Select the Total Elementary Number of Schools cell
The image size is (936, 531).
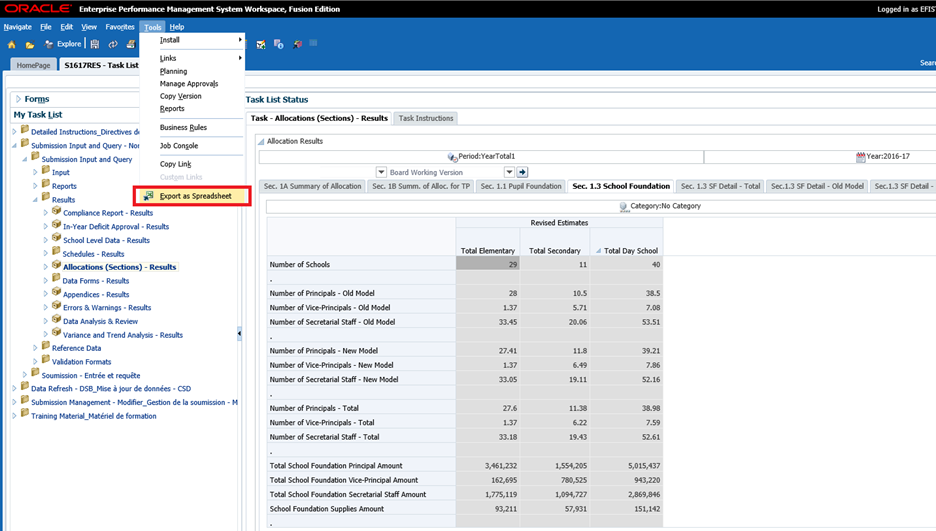(x=487, y=264)
